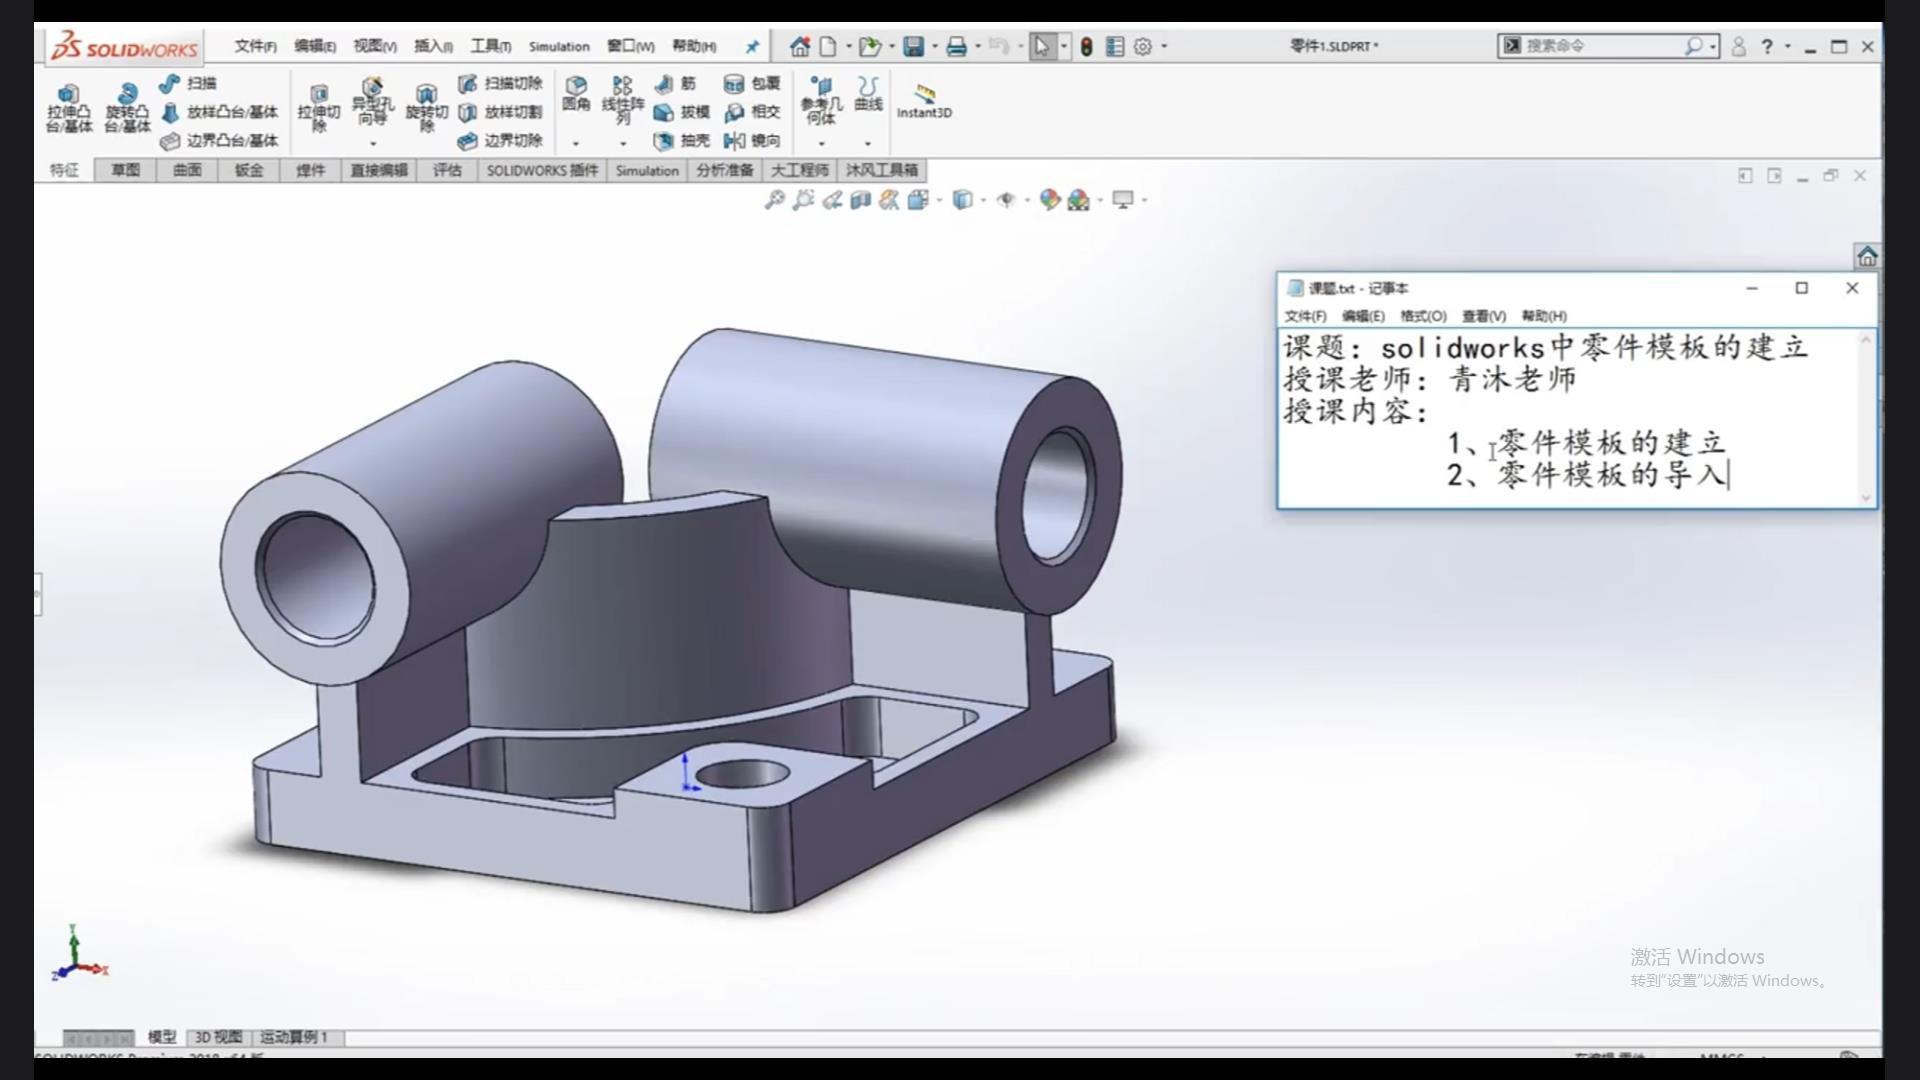
Task: Toggle the select cursor tool
Action: click(1042, 46)
